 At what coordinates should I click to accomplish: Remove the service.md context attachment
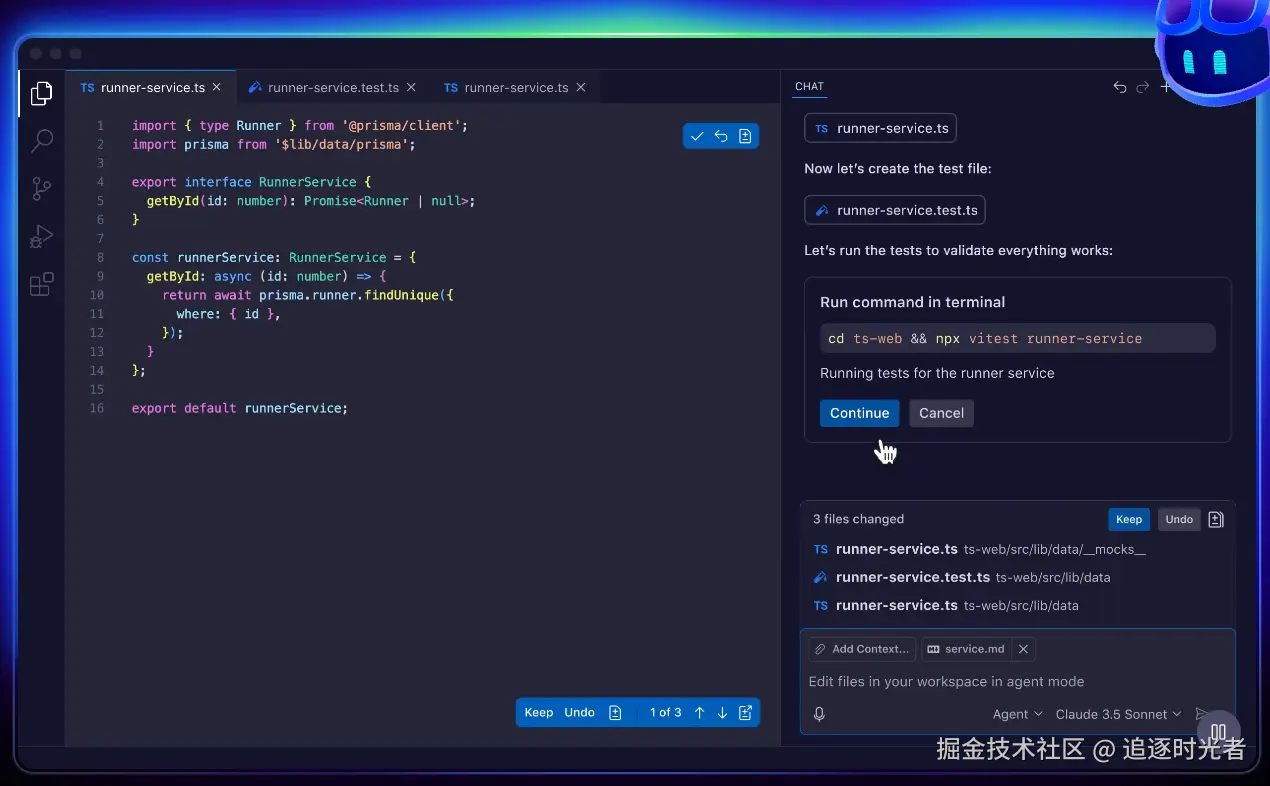1023,649
